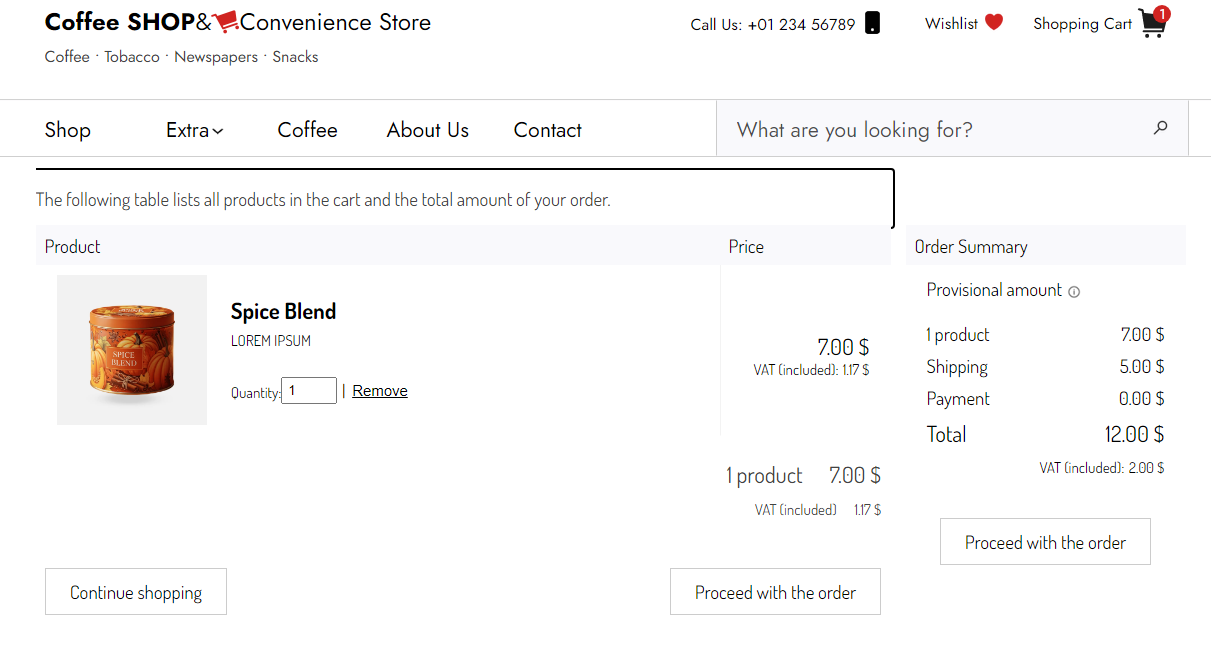Click the Provisional amount info icon
Image resolution: width=1211 pixels, height=653 pixels.
coord(1074,292)
